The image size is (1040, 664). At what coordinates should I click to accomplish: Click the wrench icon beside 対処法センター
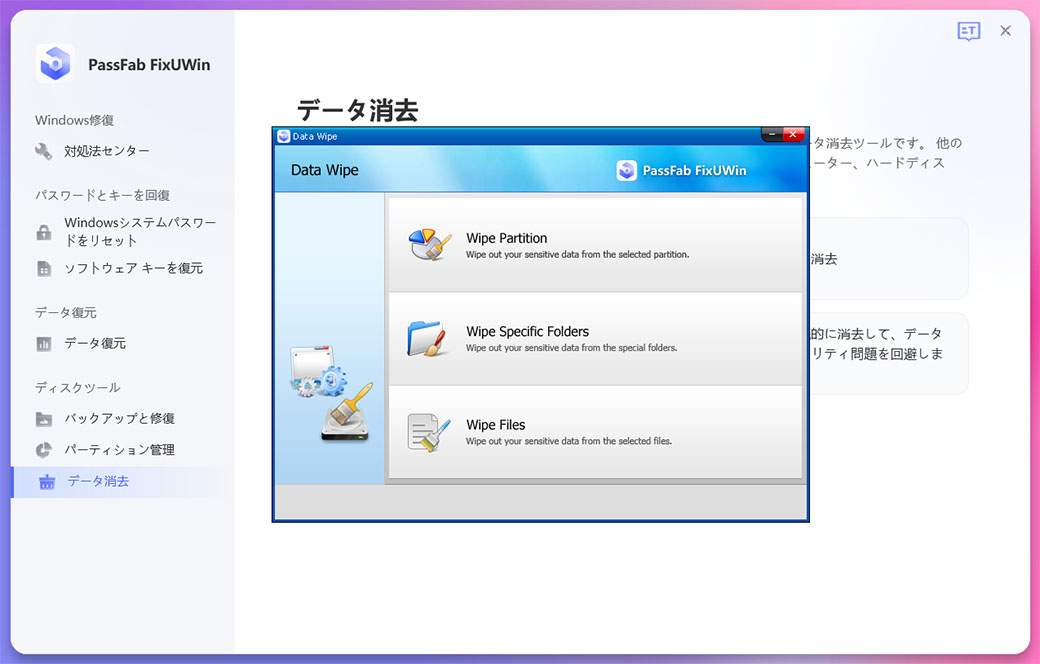pyautogui.click(x=44, y=151)
